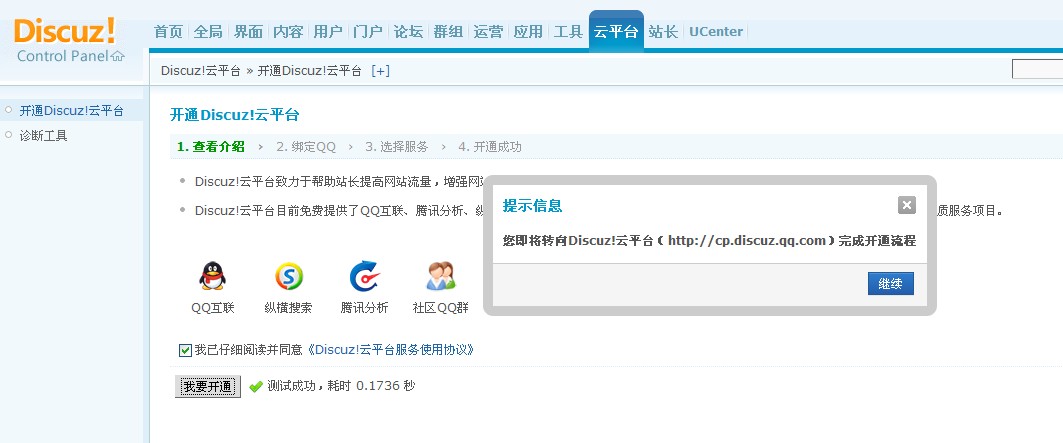1063x443 pixels.
Task: Open the UCenter menu tab
Action: pos(716,31)
